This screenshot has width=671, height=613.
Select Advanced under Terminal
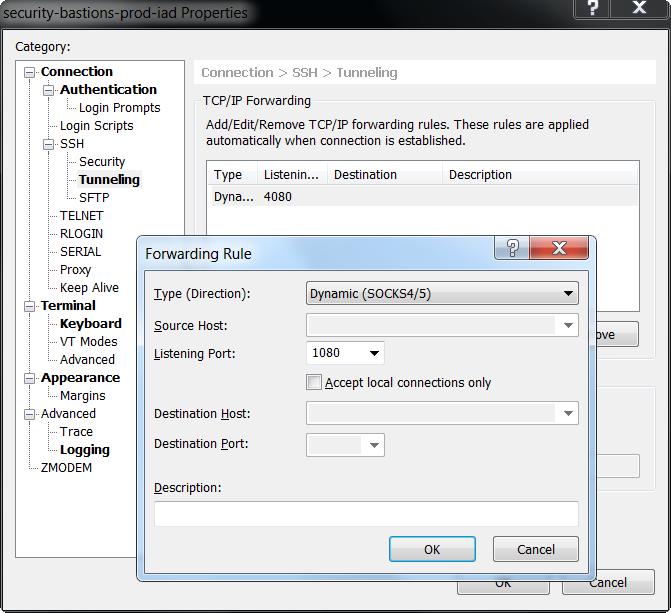coord(87,360)
